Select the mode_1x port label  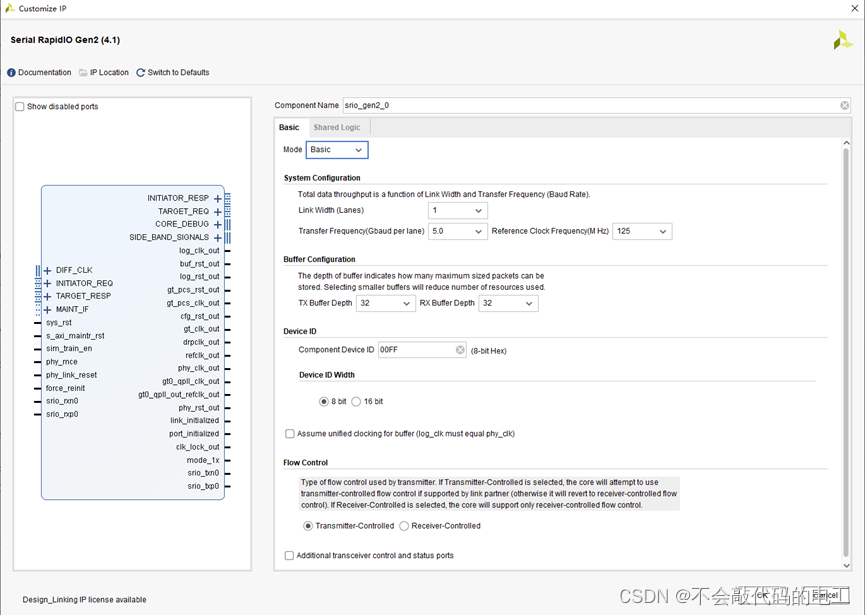click(203, 461)
